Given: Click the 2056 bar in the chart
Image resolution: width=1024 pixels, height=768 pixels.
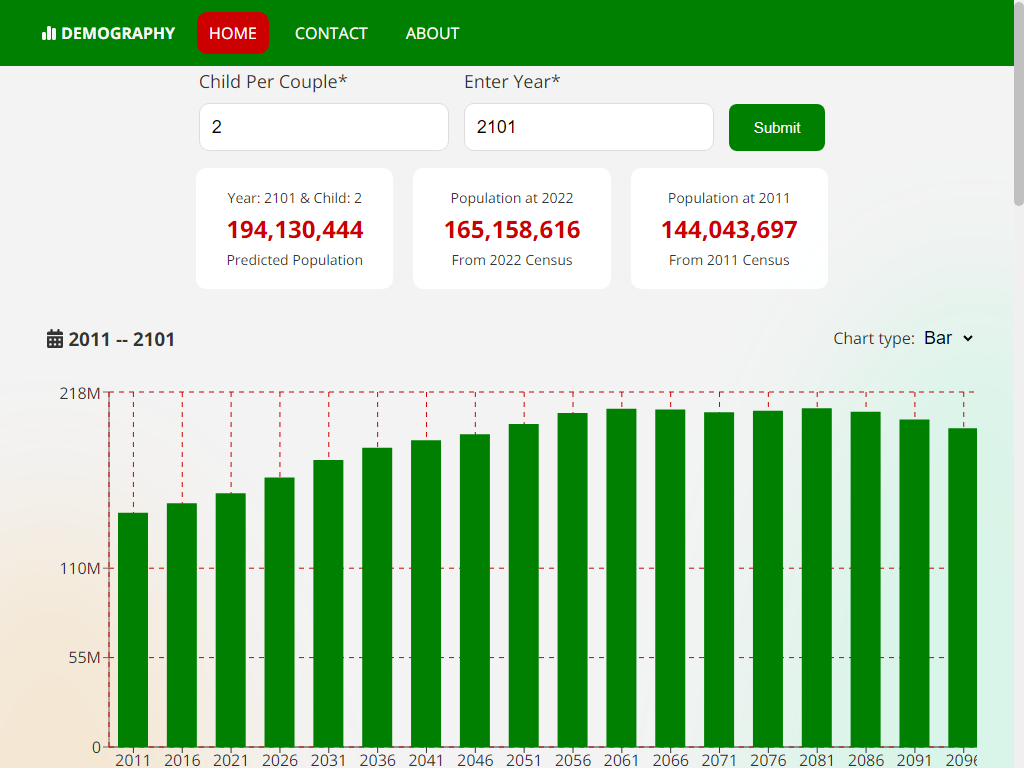Looking at the screenshot, I should 573,580.
